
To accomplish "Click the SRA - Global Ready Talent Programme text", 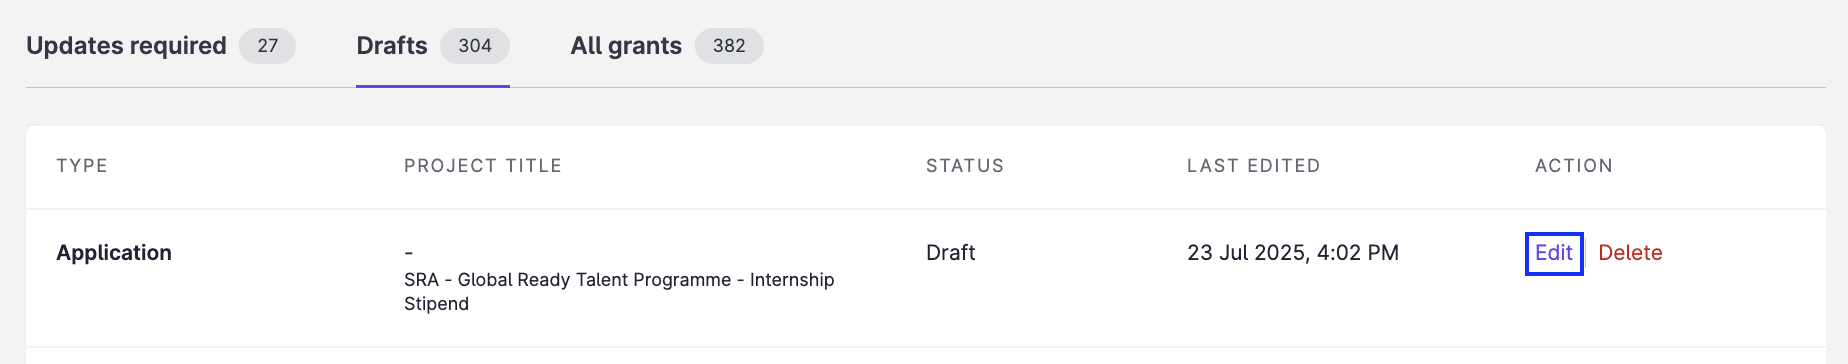I will coord(568,280).
